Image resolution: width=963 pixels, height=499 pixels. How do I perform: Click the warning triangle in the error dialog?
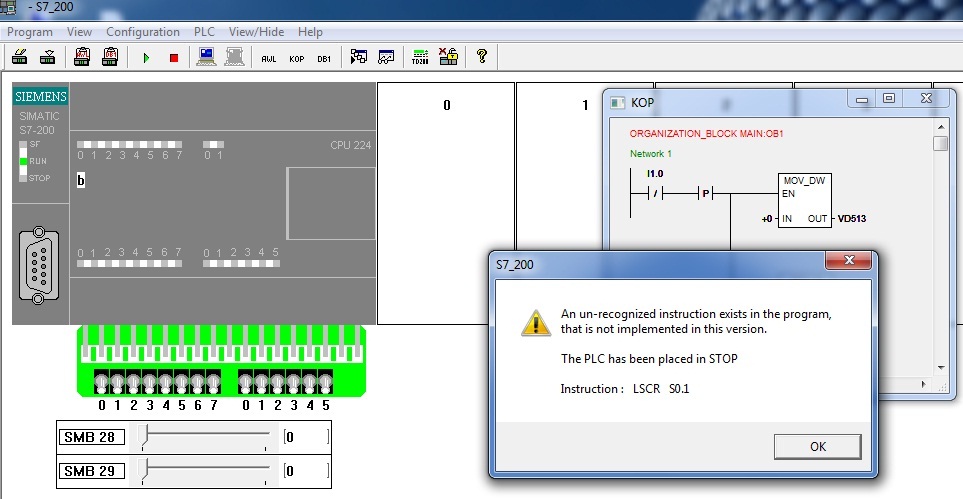[536, 323]
